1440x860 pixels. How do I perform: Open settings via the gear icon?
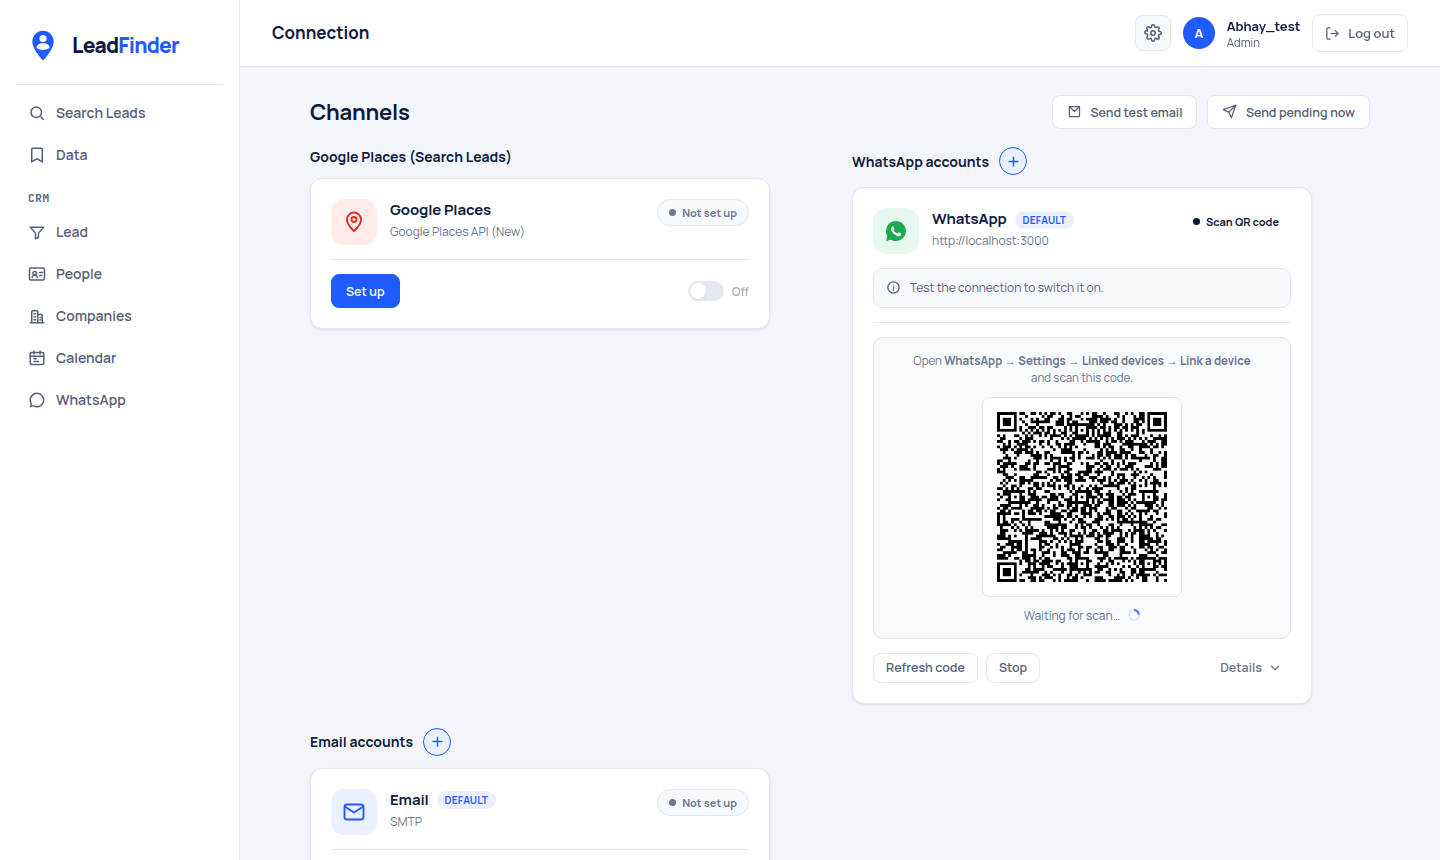[x=1153, y=33]
